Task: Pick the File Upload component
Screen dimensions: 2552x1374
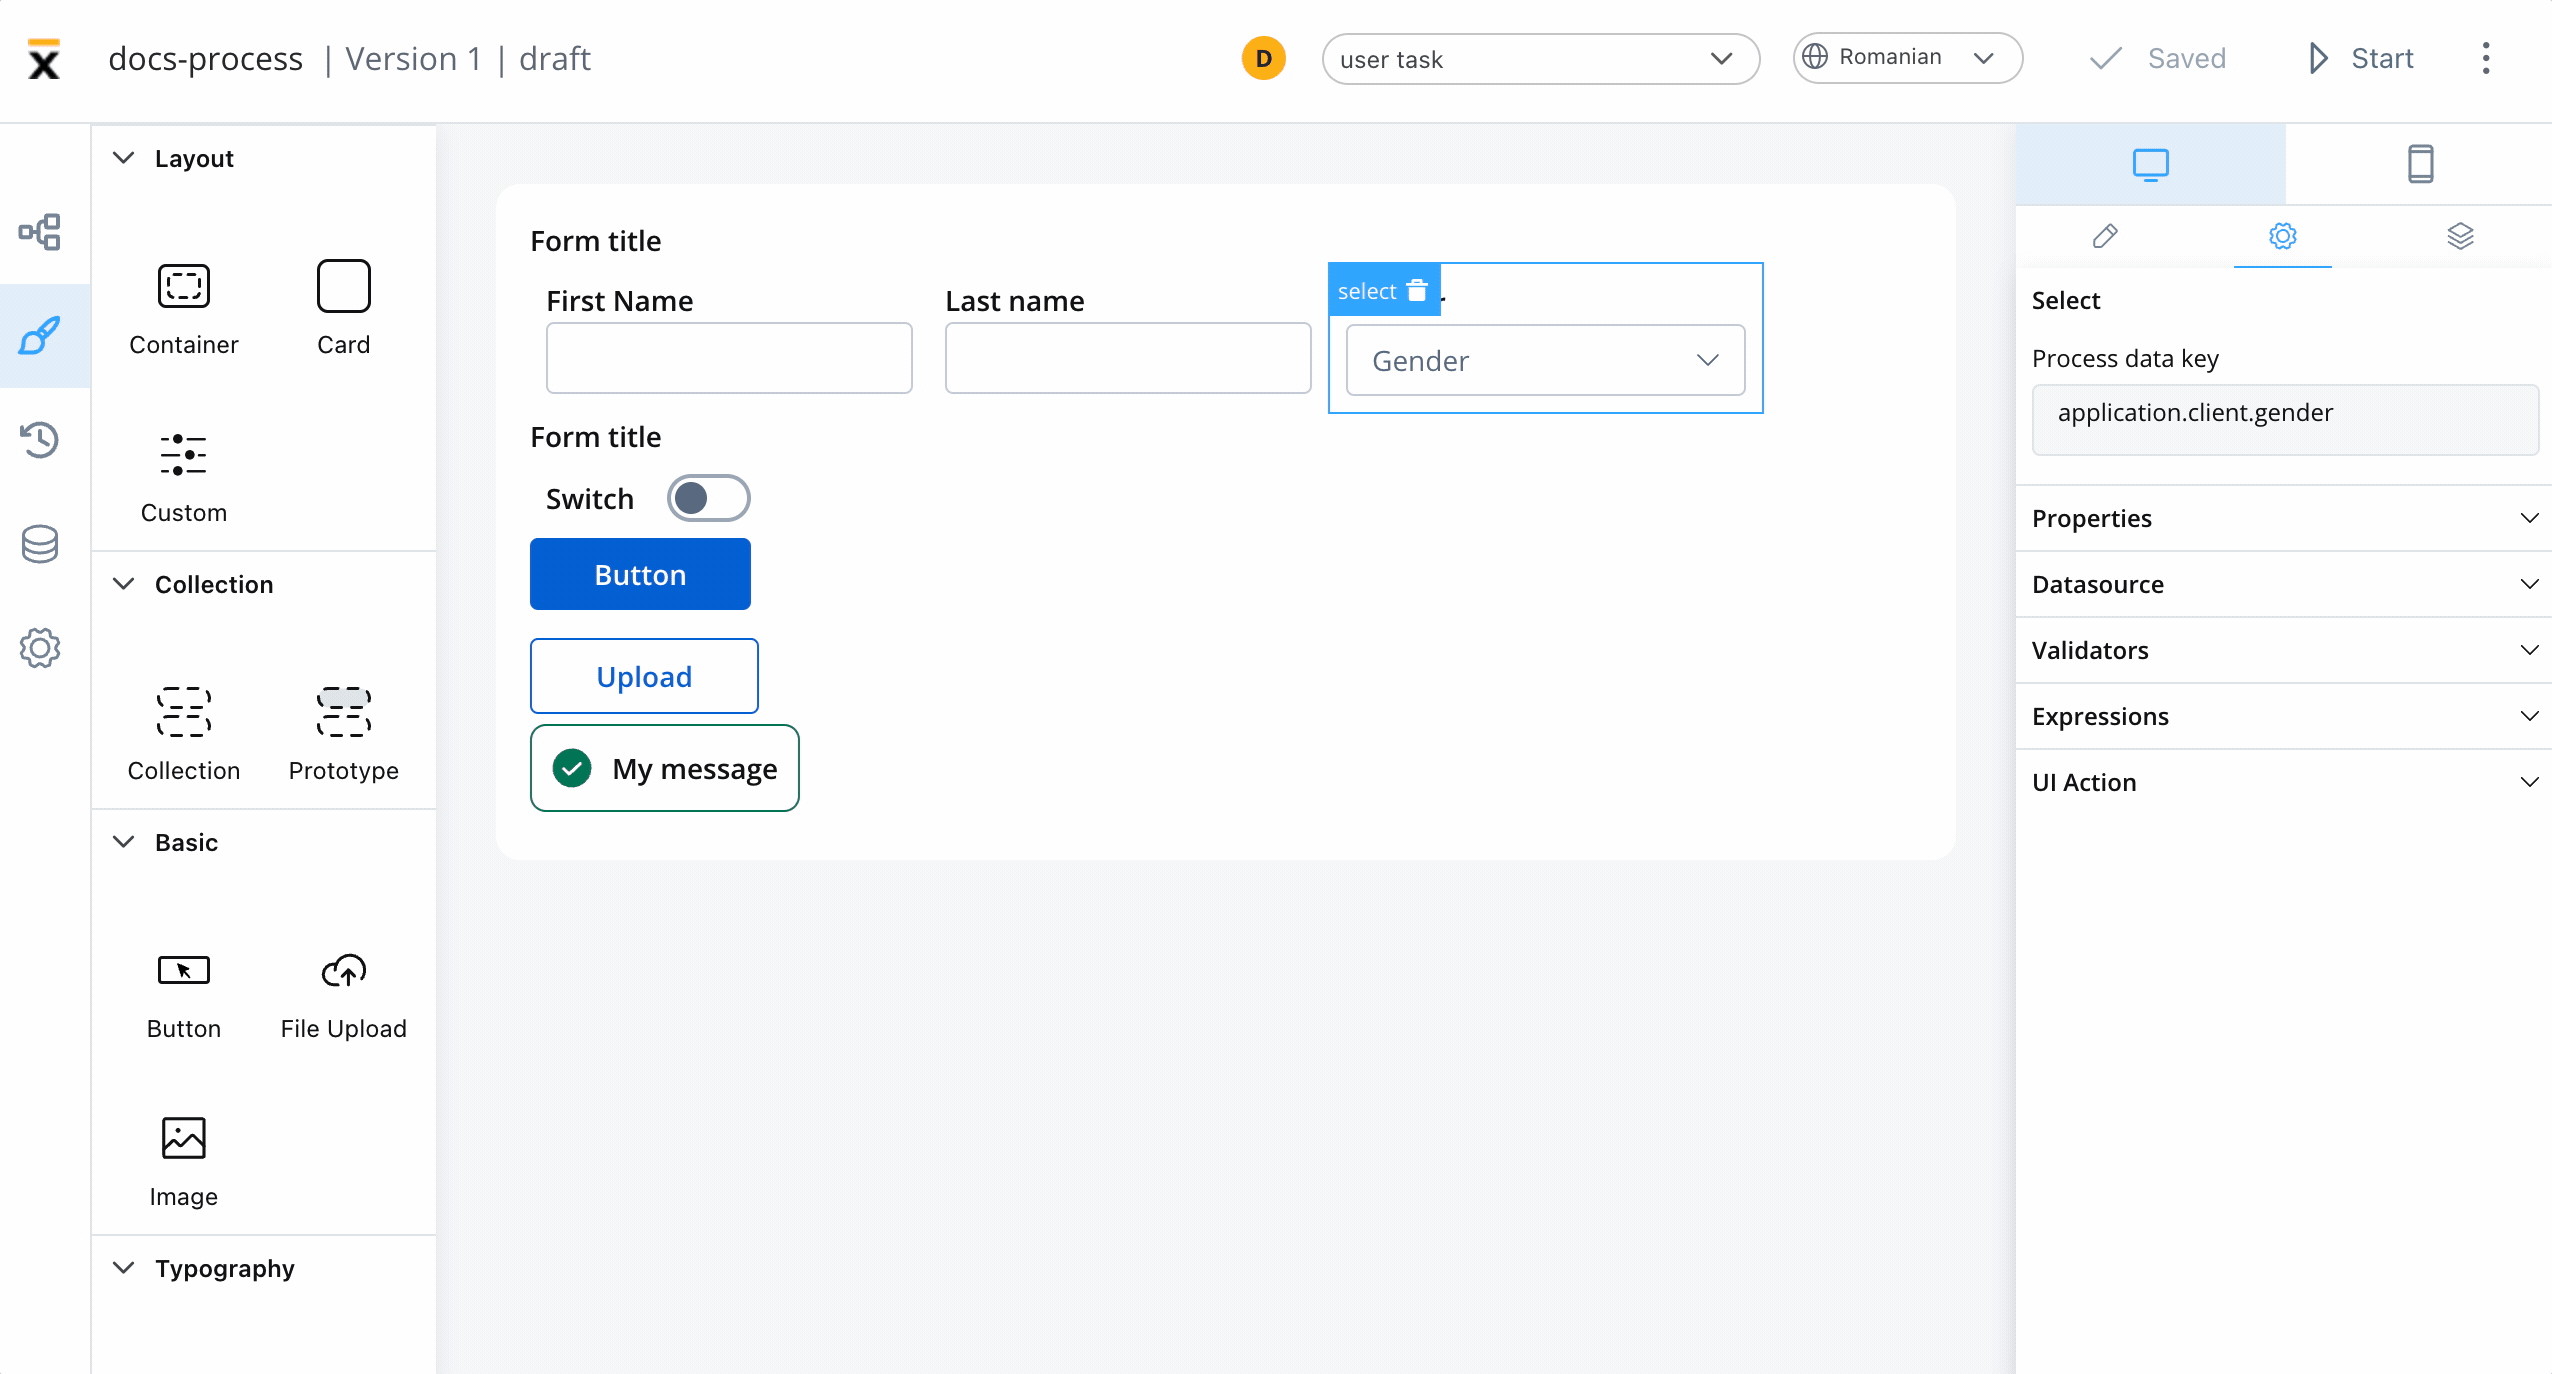Action: [344, 996]
